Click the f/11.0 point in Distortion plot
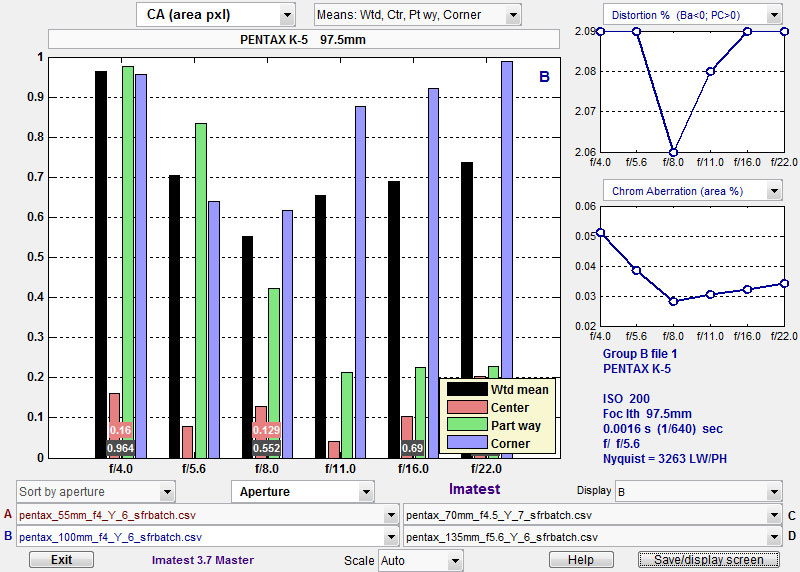This screenshot has width=800, height=572. 710,71
